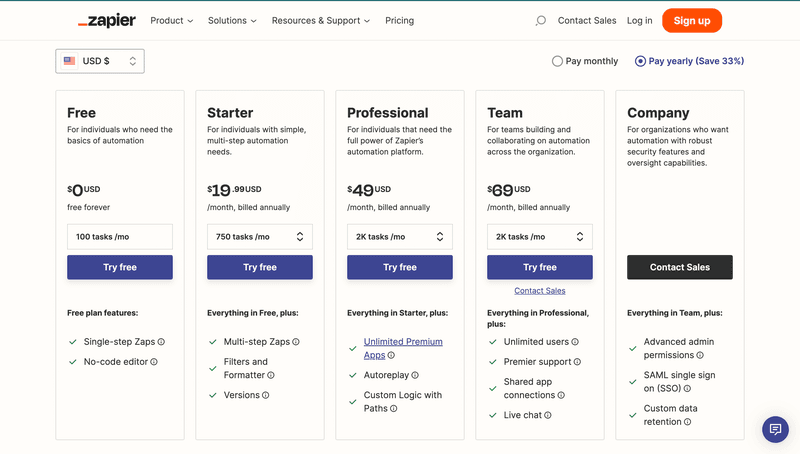The image size is (800, 454).
Task: Expand the Product menu
Action: point(171,21)
